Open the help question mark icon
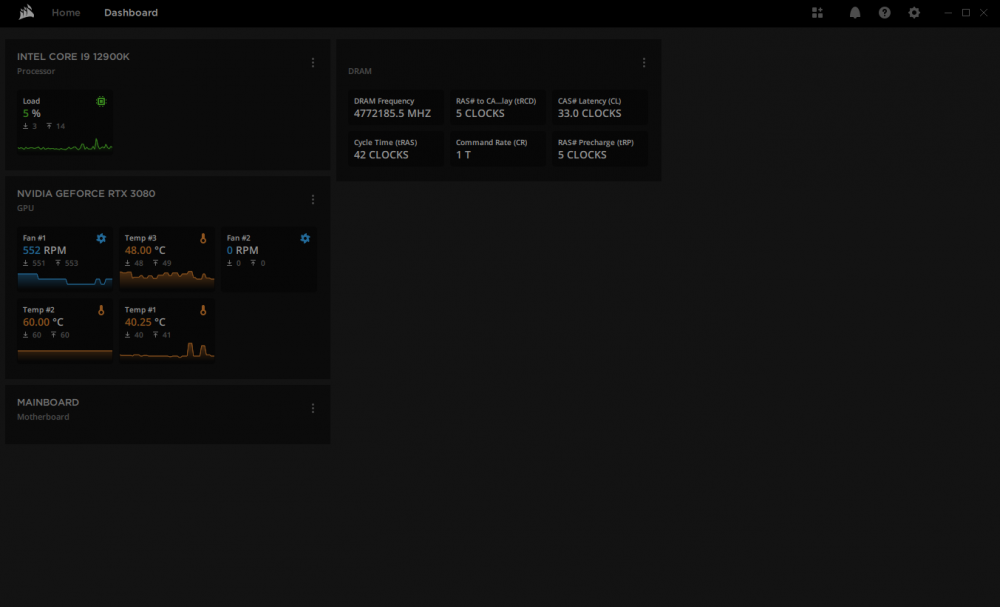Screen dimensions: 1000x607 pyautogui.click(x=884, y=13)
